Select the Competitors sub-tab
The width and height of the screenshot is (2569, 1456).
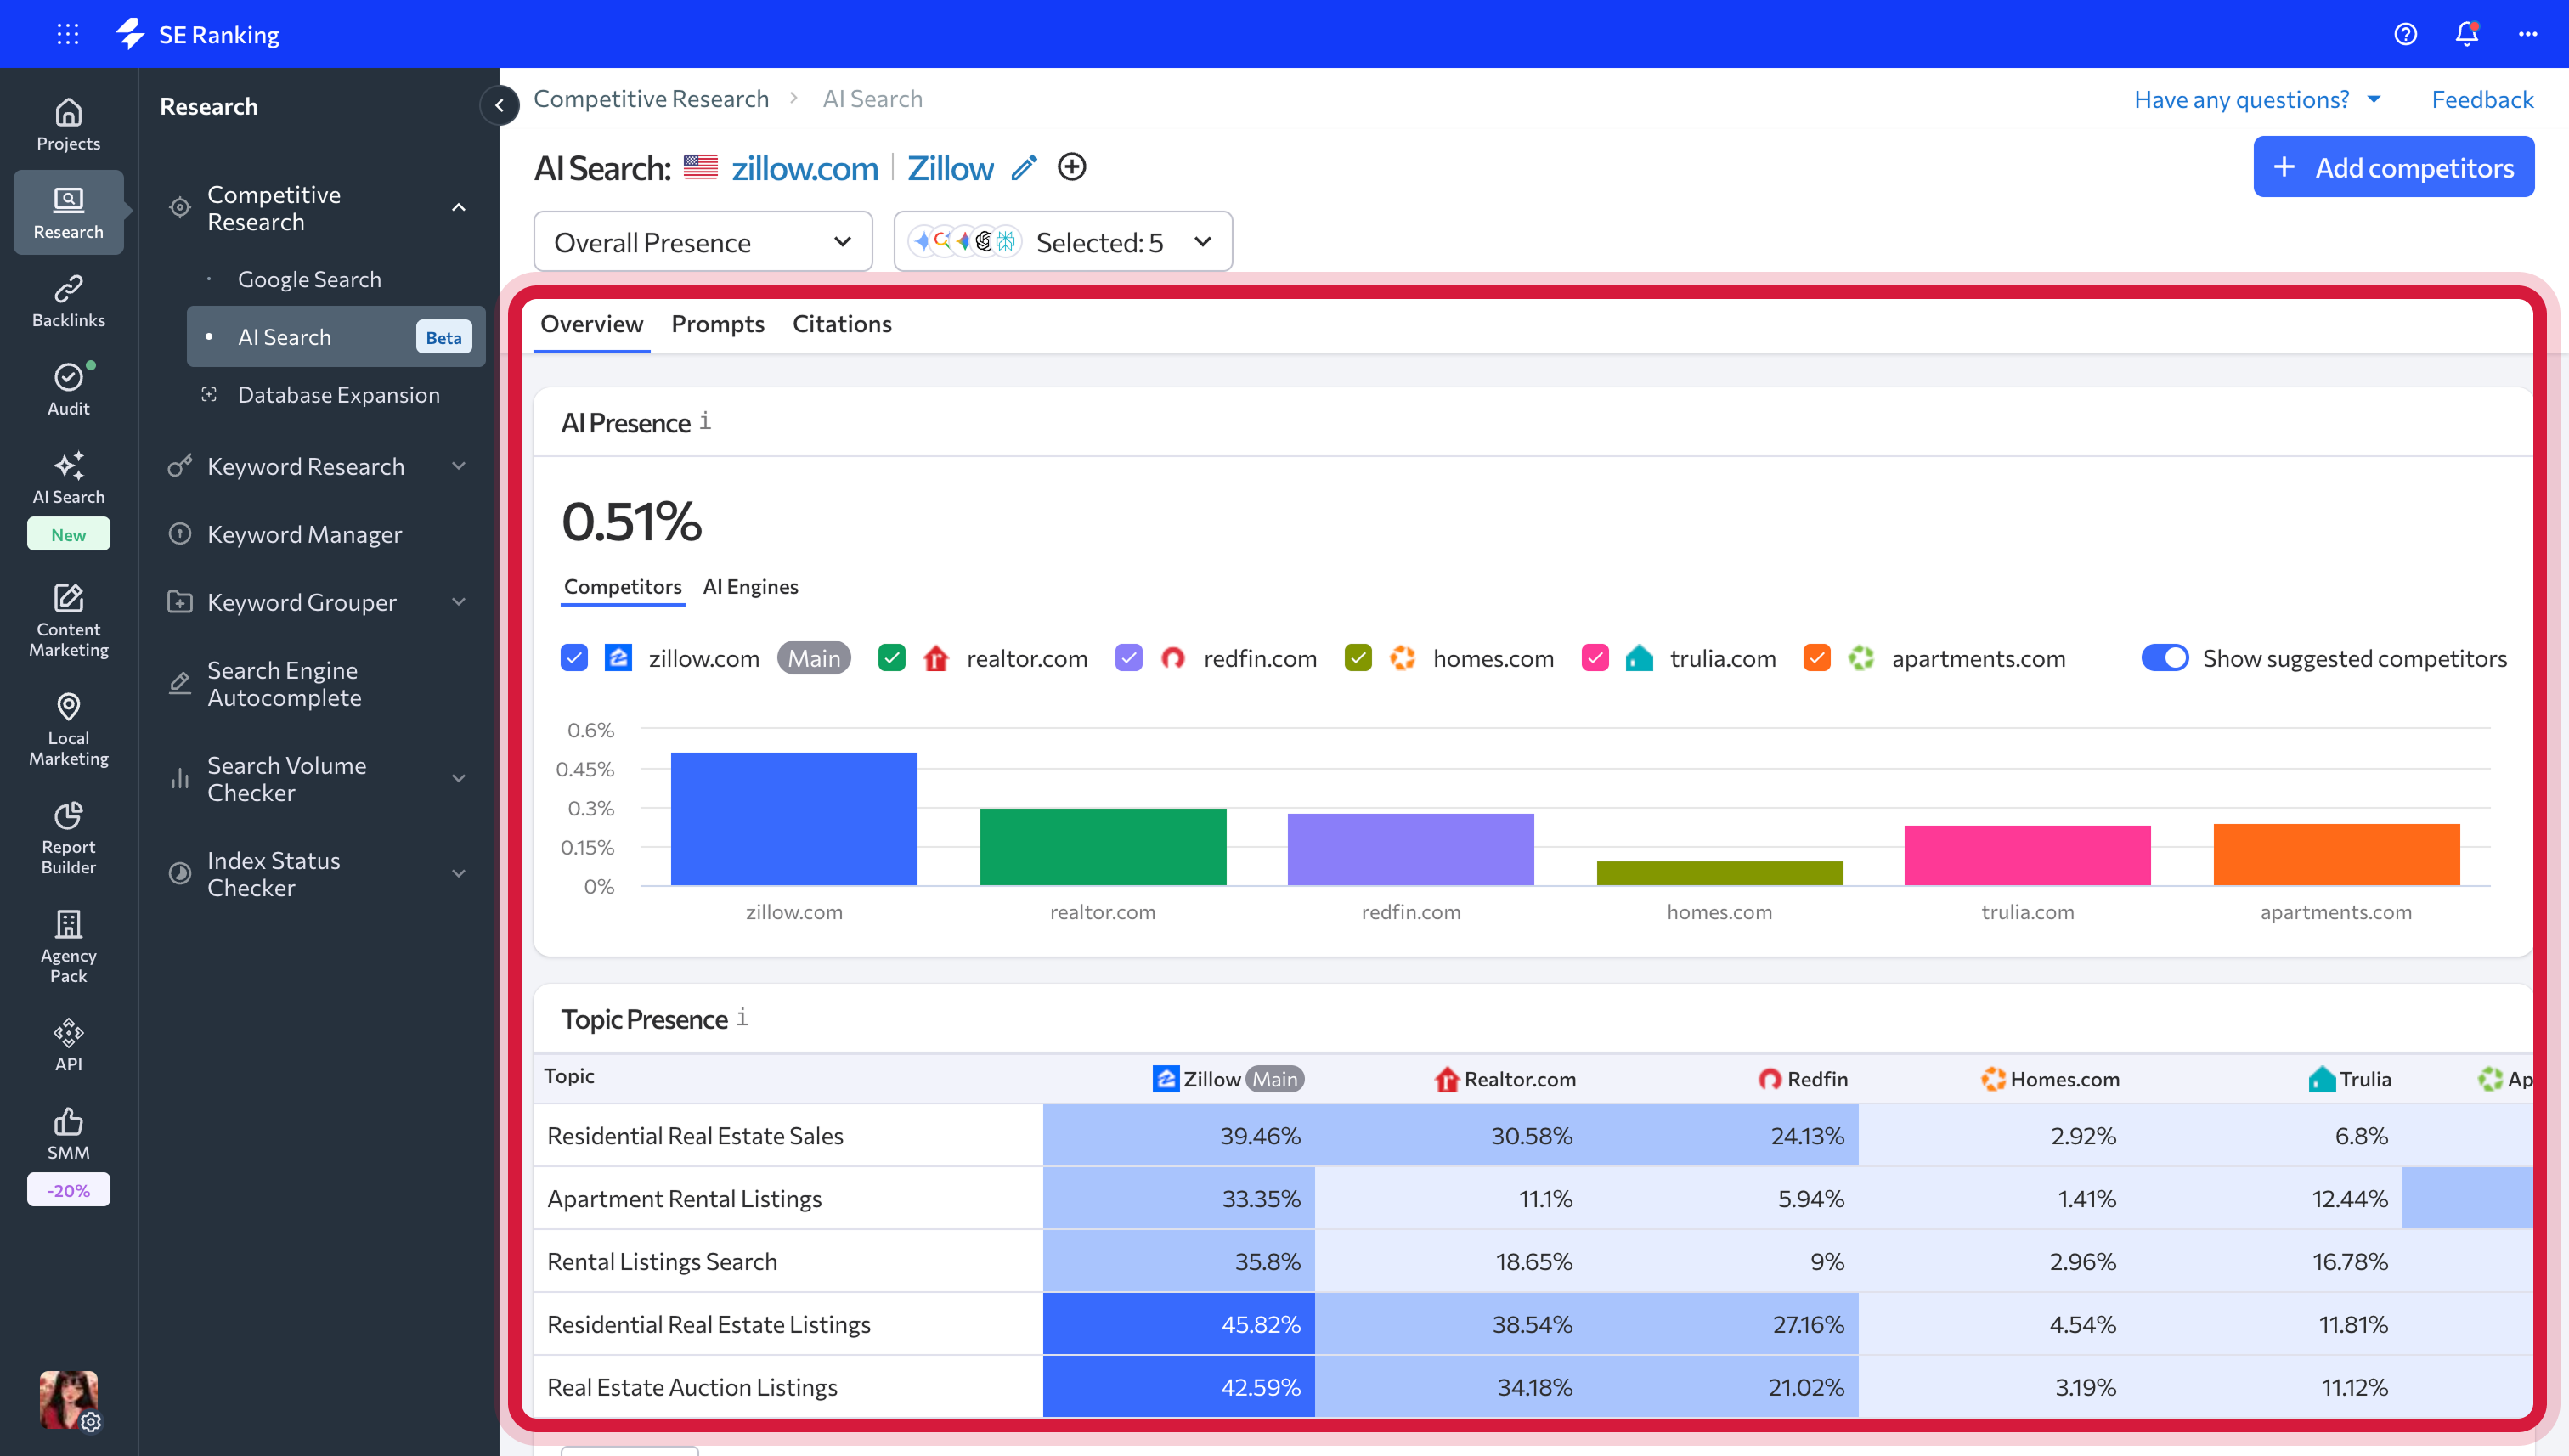pos(622,586)
